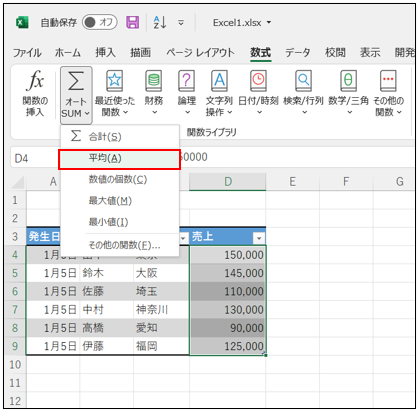
Task: Select the cell containing 中村
Action: pyautogui.click(x=107, y=310)
